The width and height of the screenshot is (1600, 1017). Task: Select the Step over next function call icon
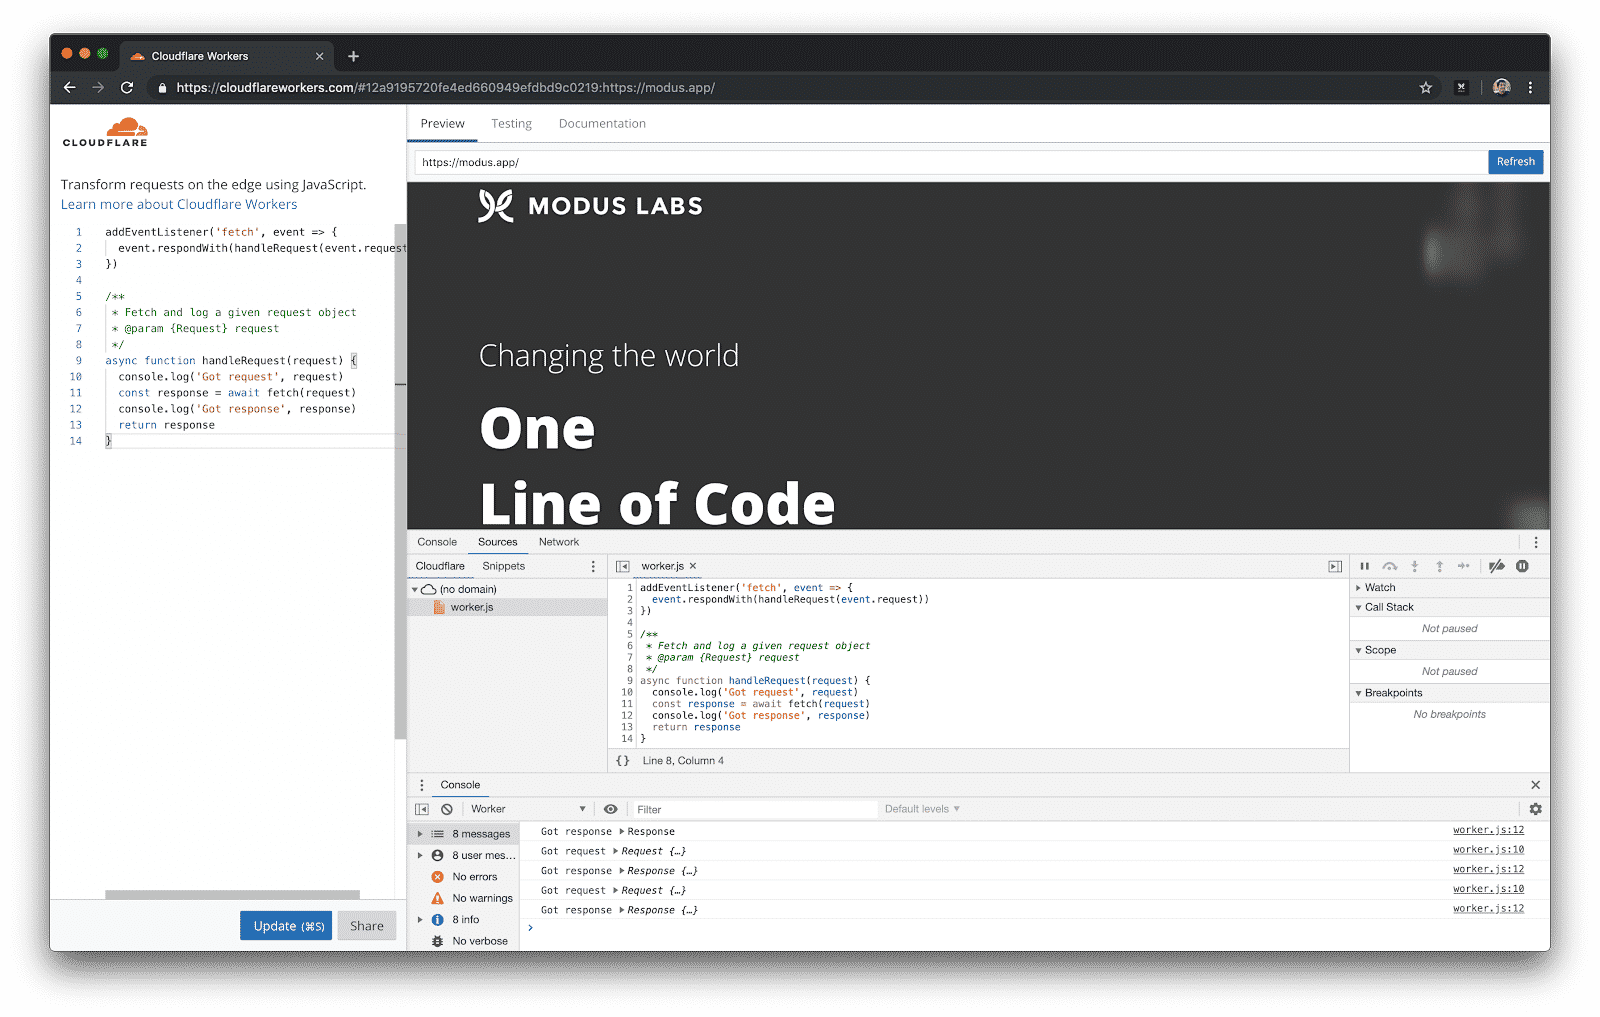coord(1390,566)
